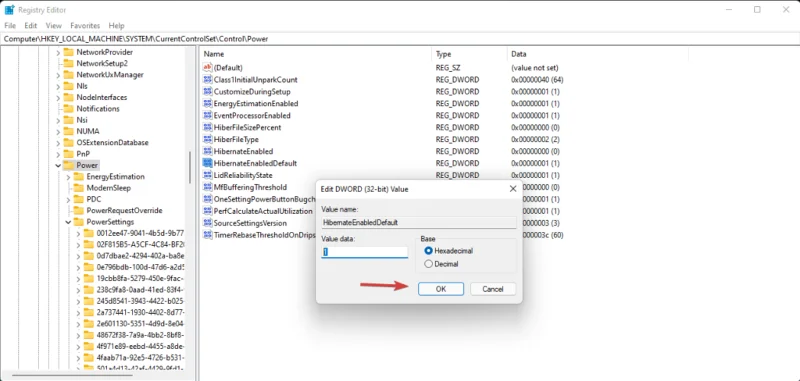Click the NetworkProvider folder icon
The height and width of the screenshot is (381, 800).
click(68, 52)
